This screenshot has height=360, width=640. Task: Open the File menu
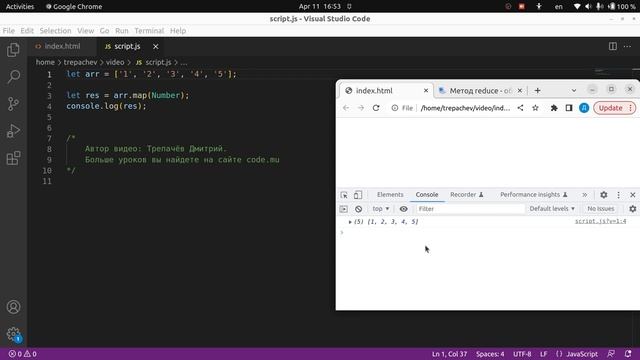[9, 31]
